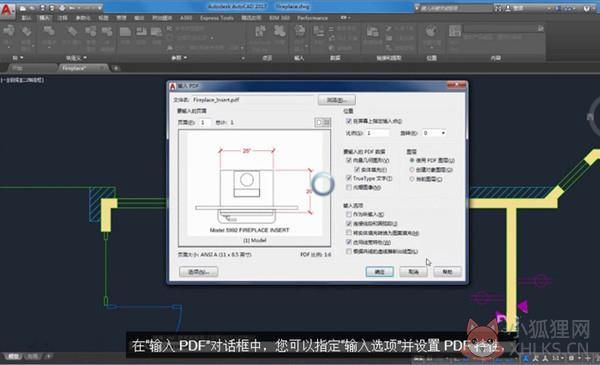Click single page view icon in PDF dialog
Screen dimensions: 600x365
pyautogui.click(x=319, y=122)
